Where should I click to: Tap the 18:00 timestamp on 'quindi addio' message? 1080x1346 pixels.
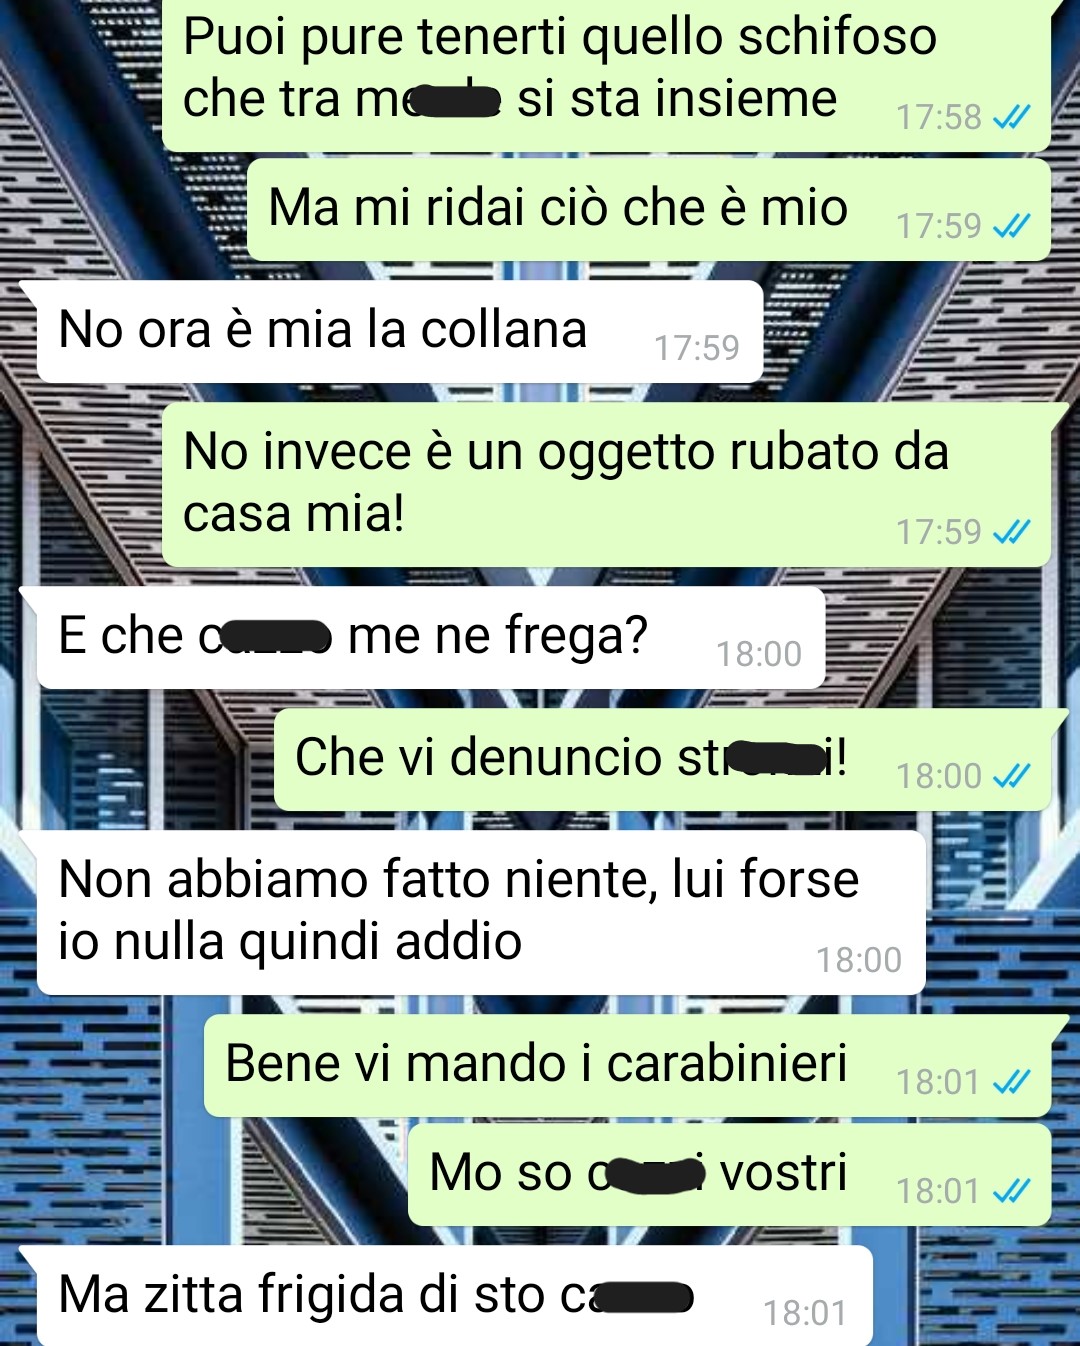[859, 960]
